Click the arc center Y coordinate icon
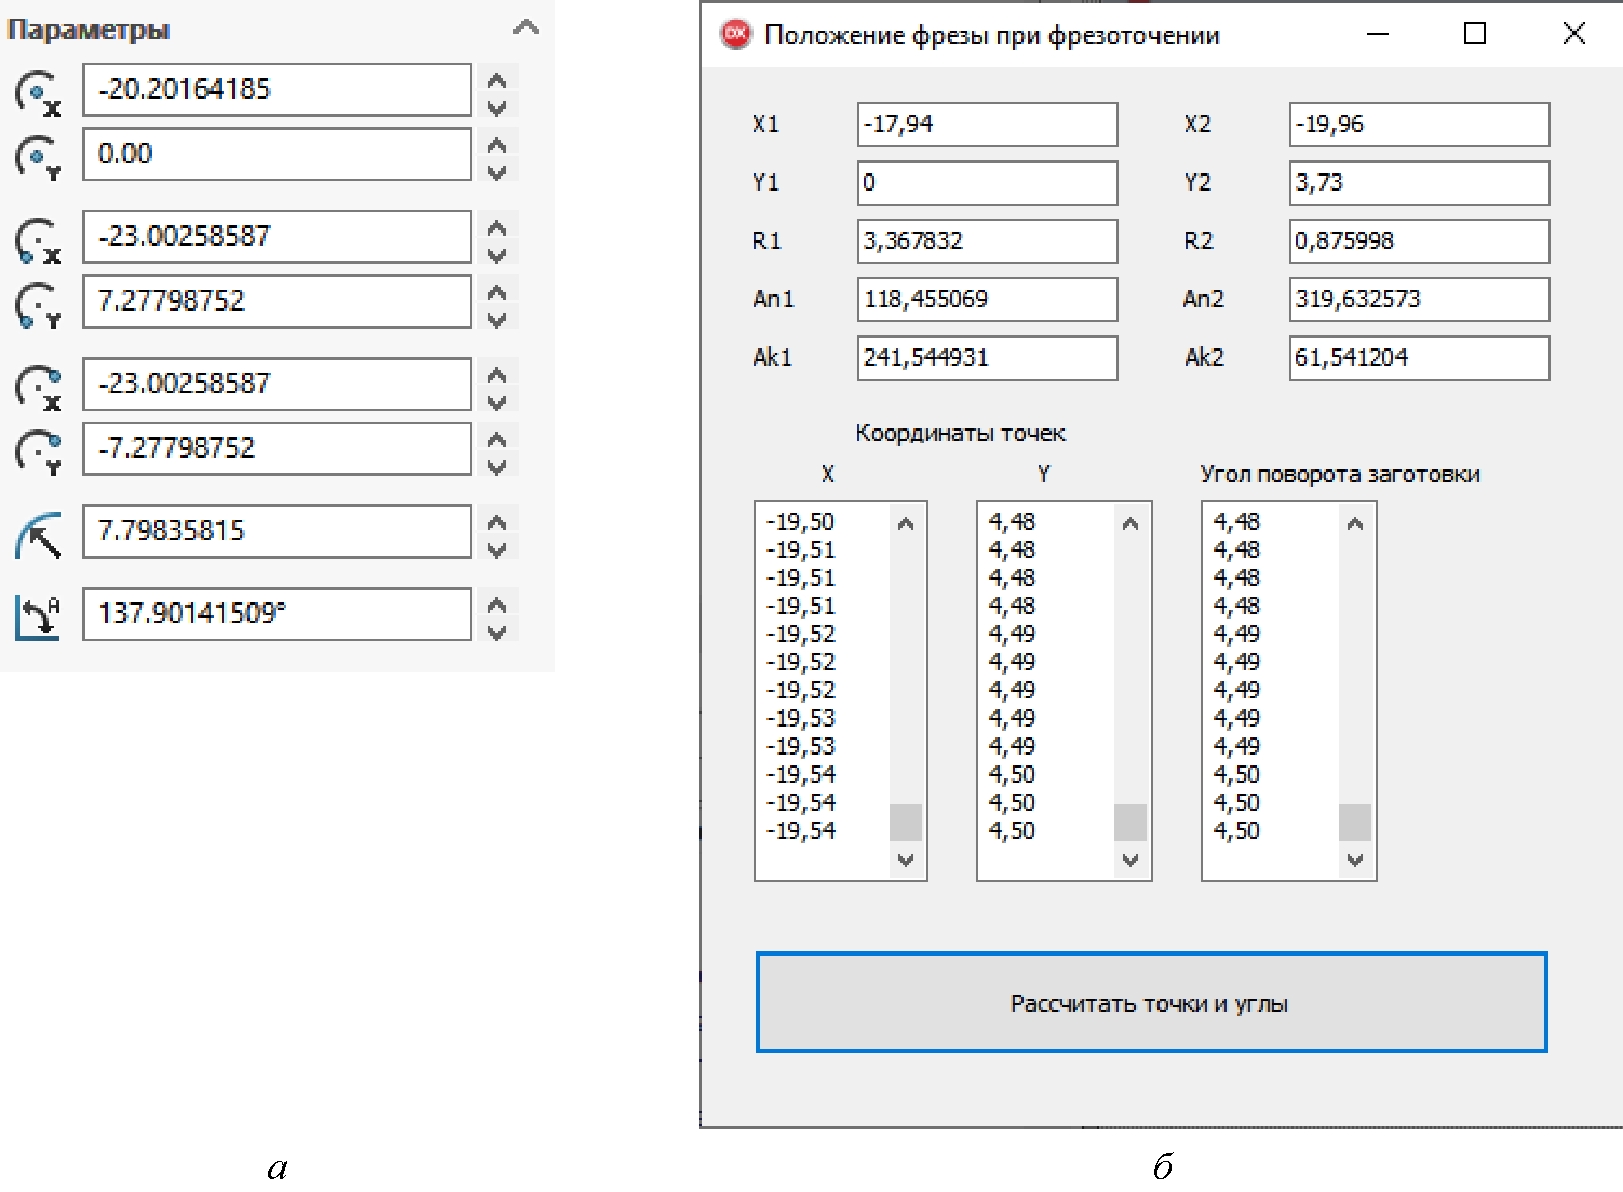The image size is (1623, 1192). [x=38, y=157]
